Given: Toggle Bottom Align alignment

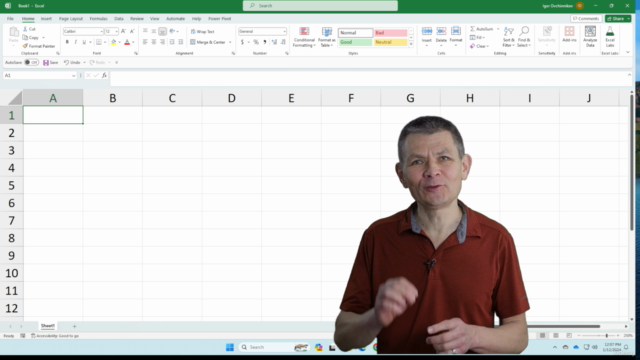Looking at the screenshot, I should [x=162, y=31].
